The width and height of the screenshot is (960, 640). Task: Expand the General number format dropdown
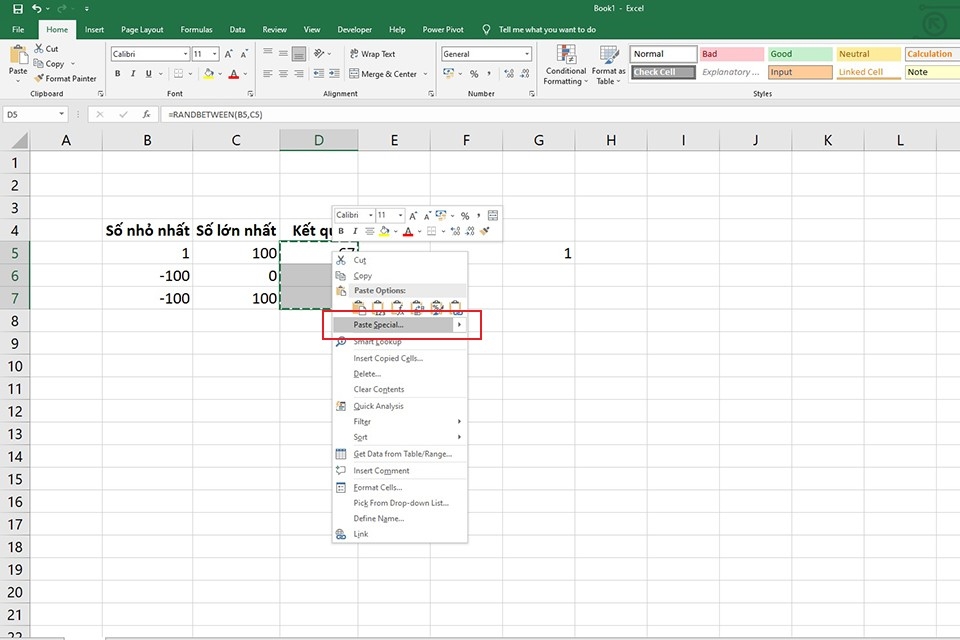pyautogui.click(x=527, y=54)
